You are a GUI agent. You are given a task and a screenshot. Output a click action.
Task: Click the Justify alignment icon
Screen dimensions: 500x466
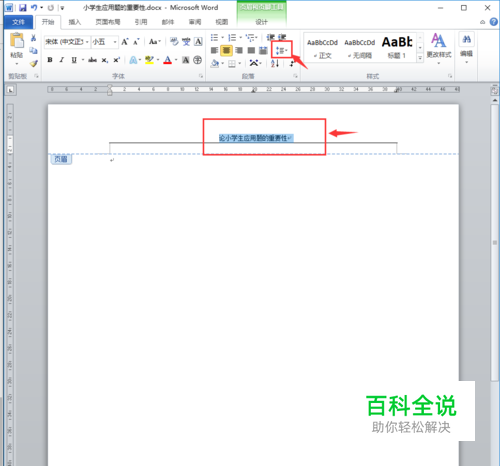point(251,50)
